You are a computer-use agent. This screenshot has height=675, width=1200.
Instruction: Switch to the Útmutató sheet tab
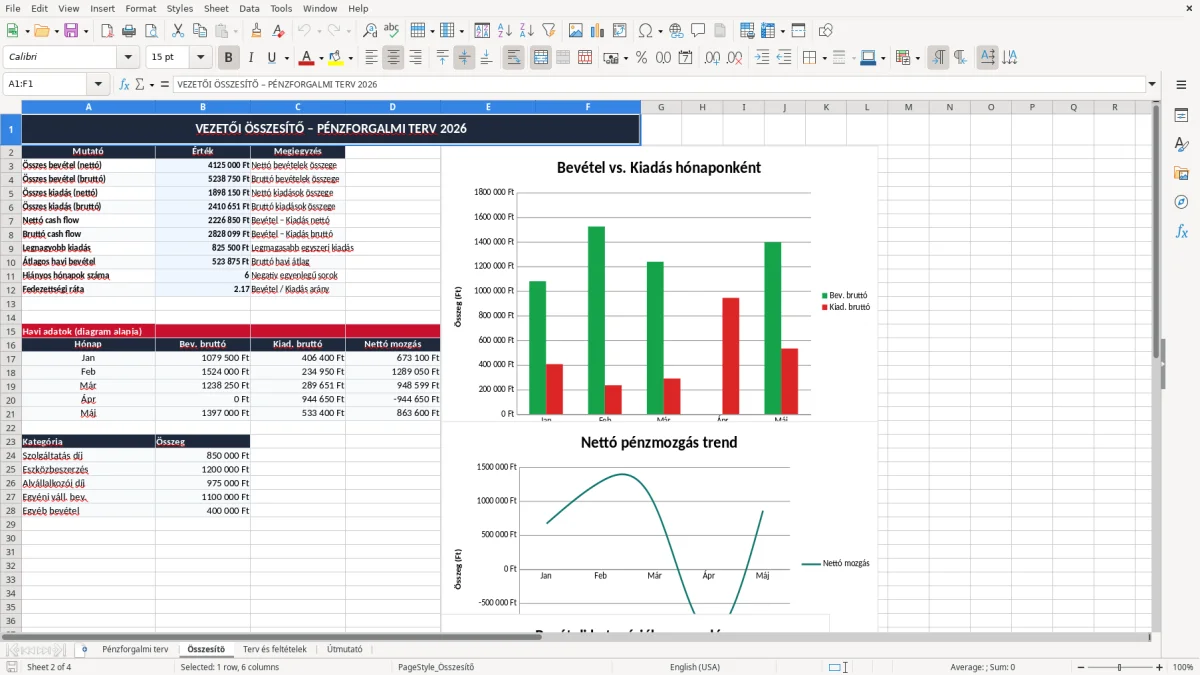tap(345, 649)
